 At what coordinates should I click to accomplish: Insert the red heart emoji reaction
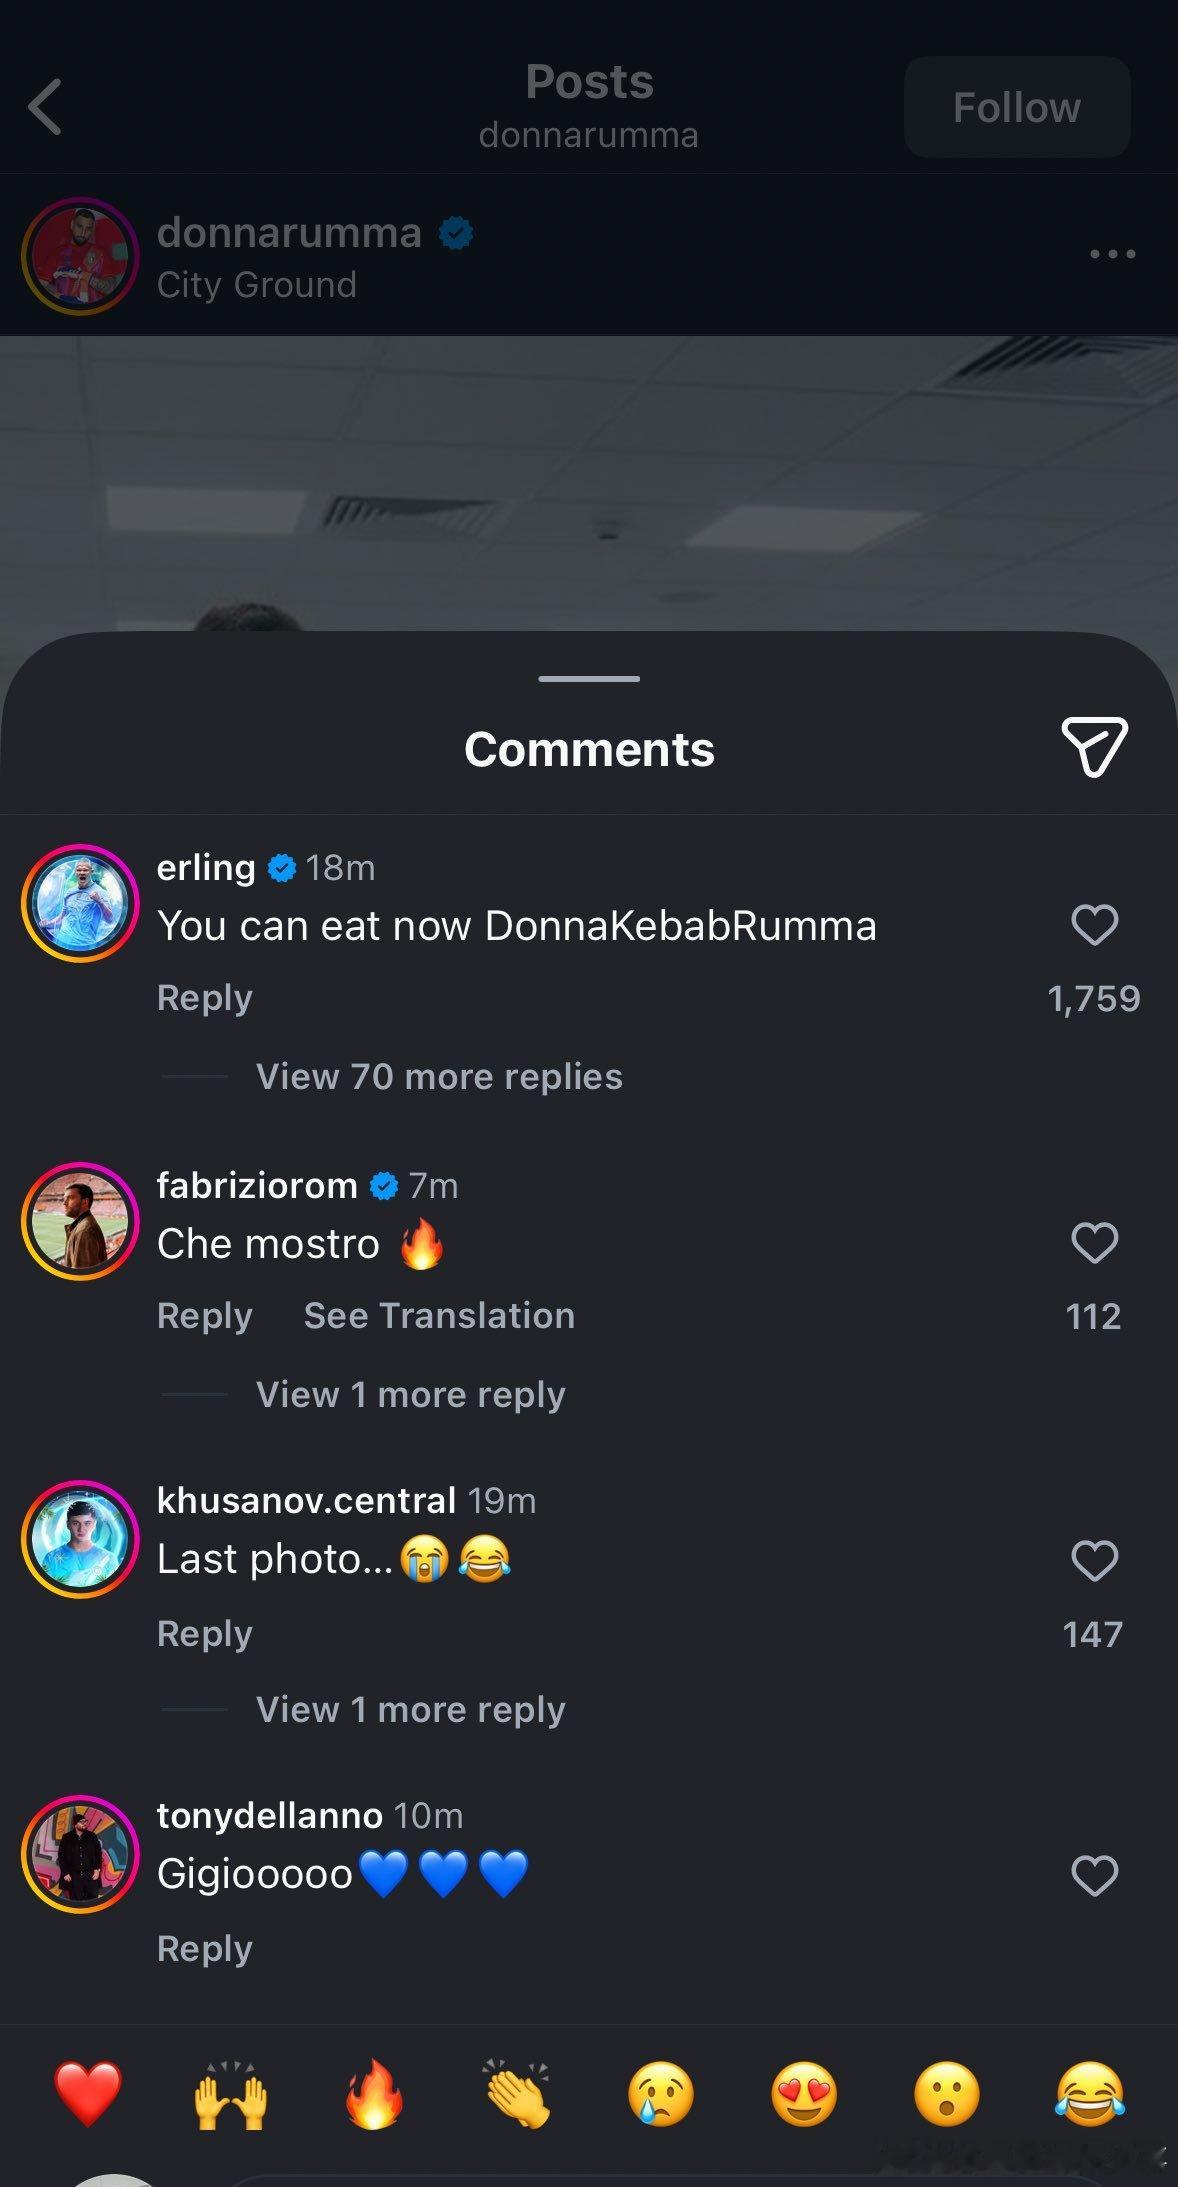pyautogui.click(x=88, y=2093)
